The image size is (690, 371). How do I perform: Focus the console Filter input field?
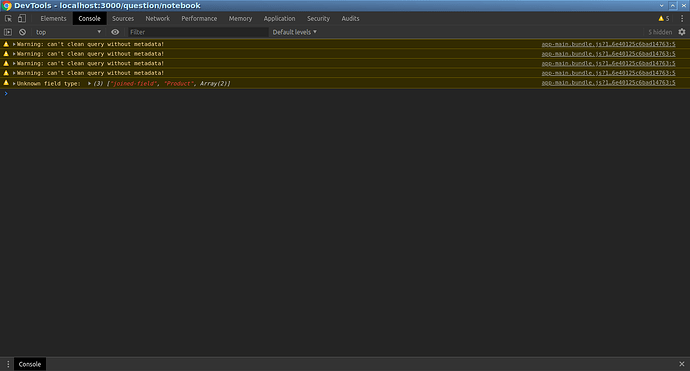[x=198, y=32]
